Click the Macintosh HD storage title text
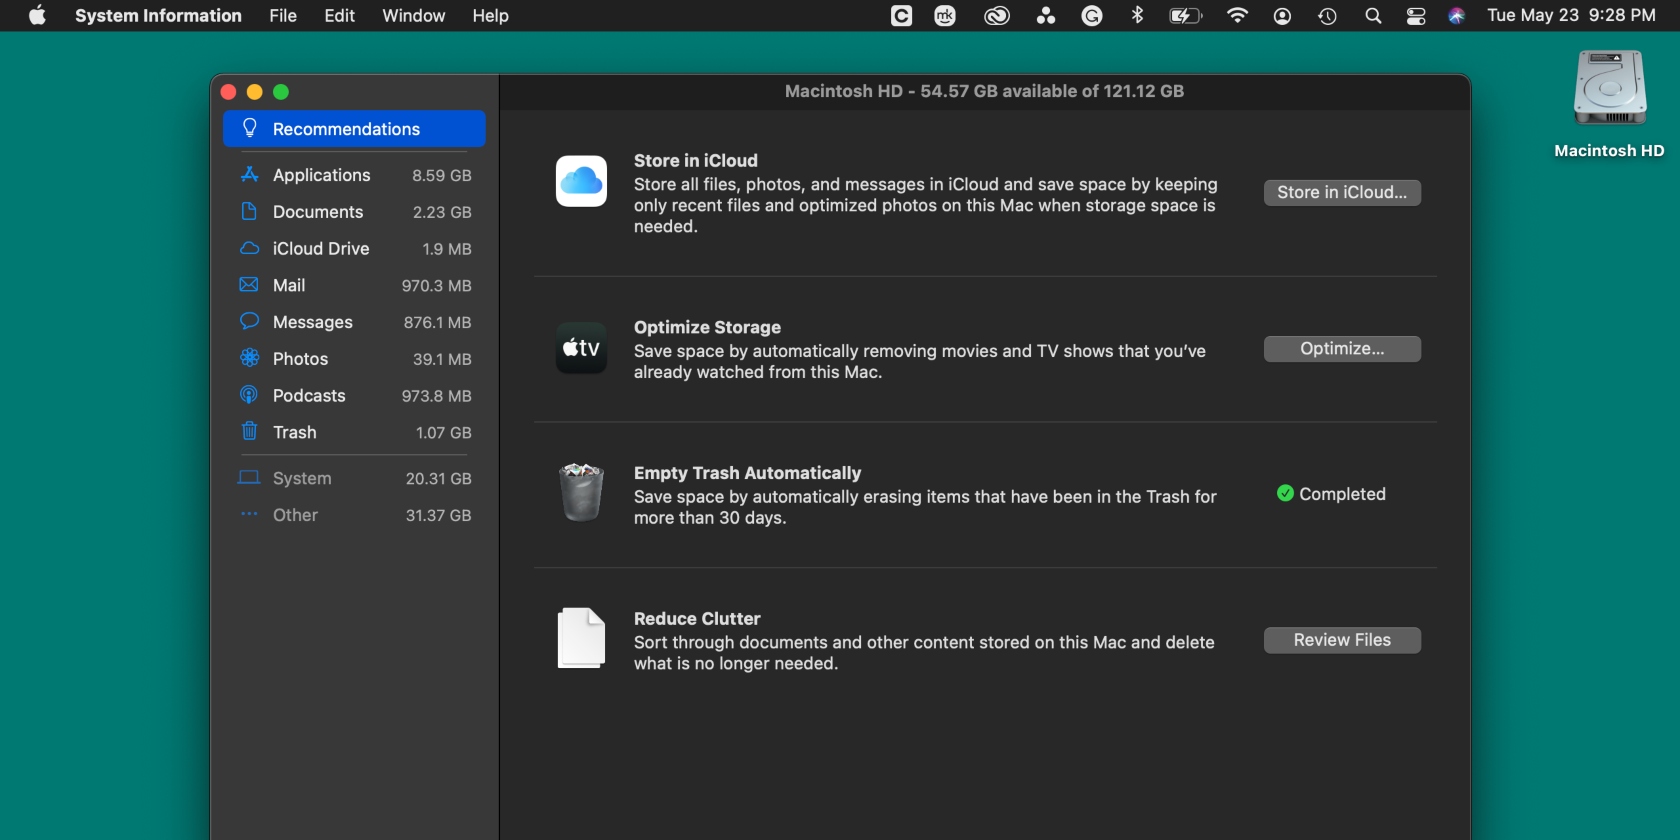The height and width of the screenshot is (840, 1680). 984,91
